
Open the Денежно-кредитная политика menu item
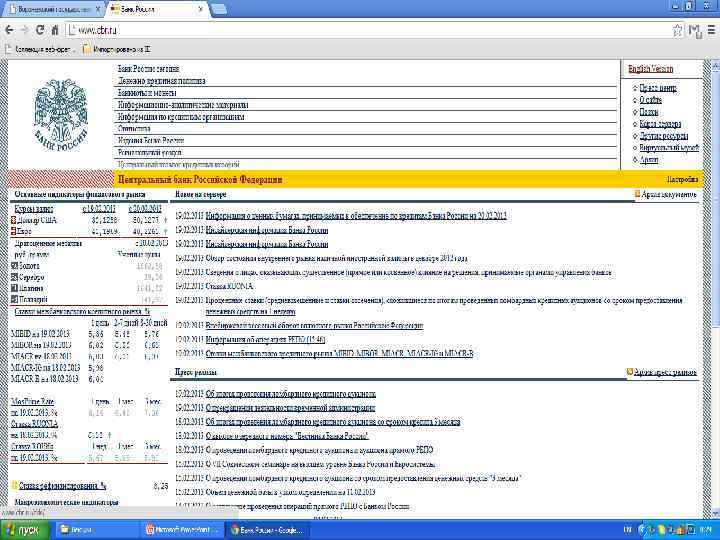pyautogui.click(x=162, y=81)
